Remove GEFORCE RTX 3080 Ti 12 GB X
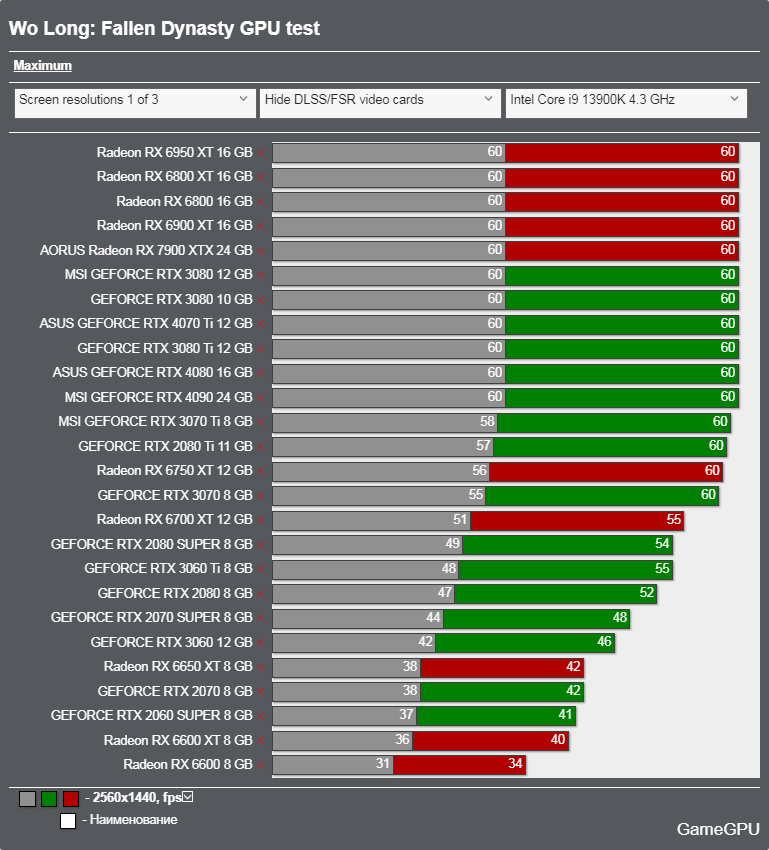Viewport: 769px width, 850px height. coord(260,349)
